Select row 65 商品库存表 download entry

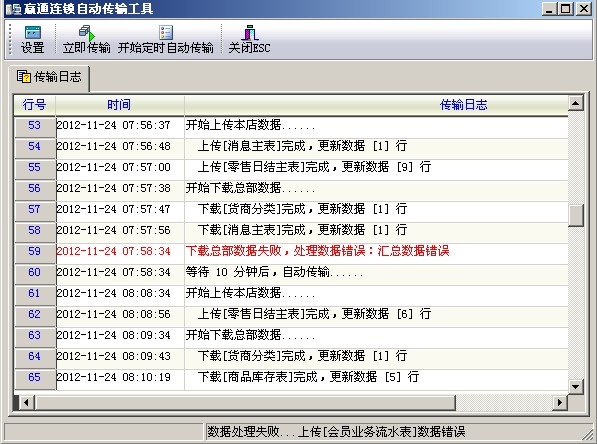291,377
